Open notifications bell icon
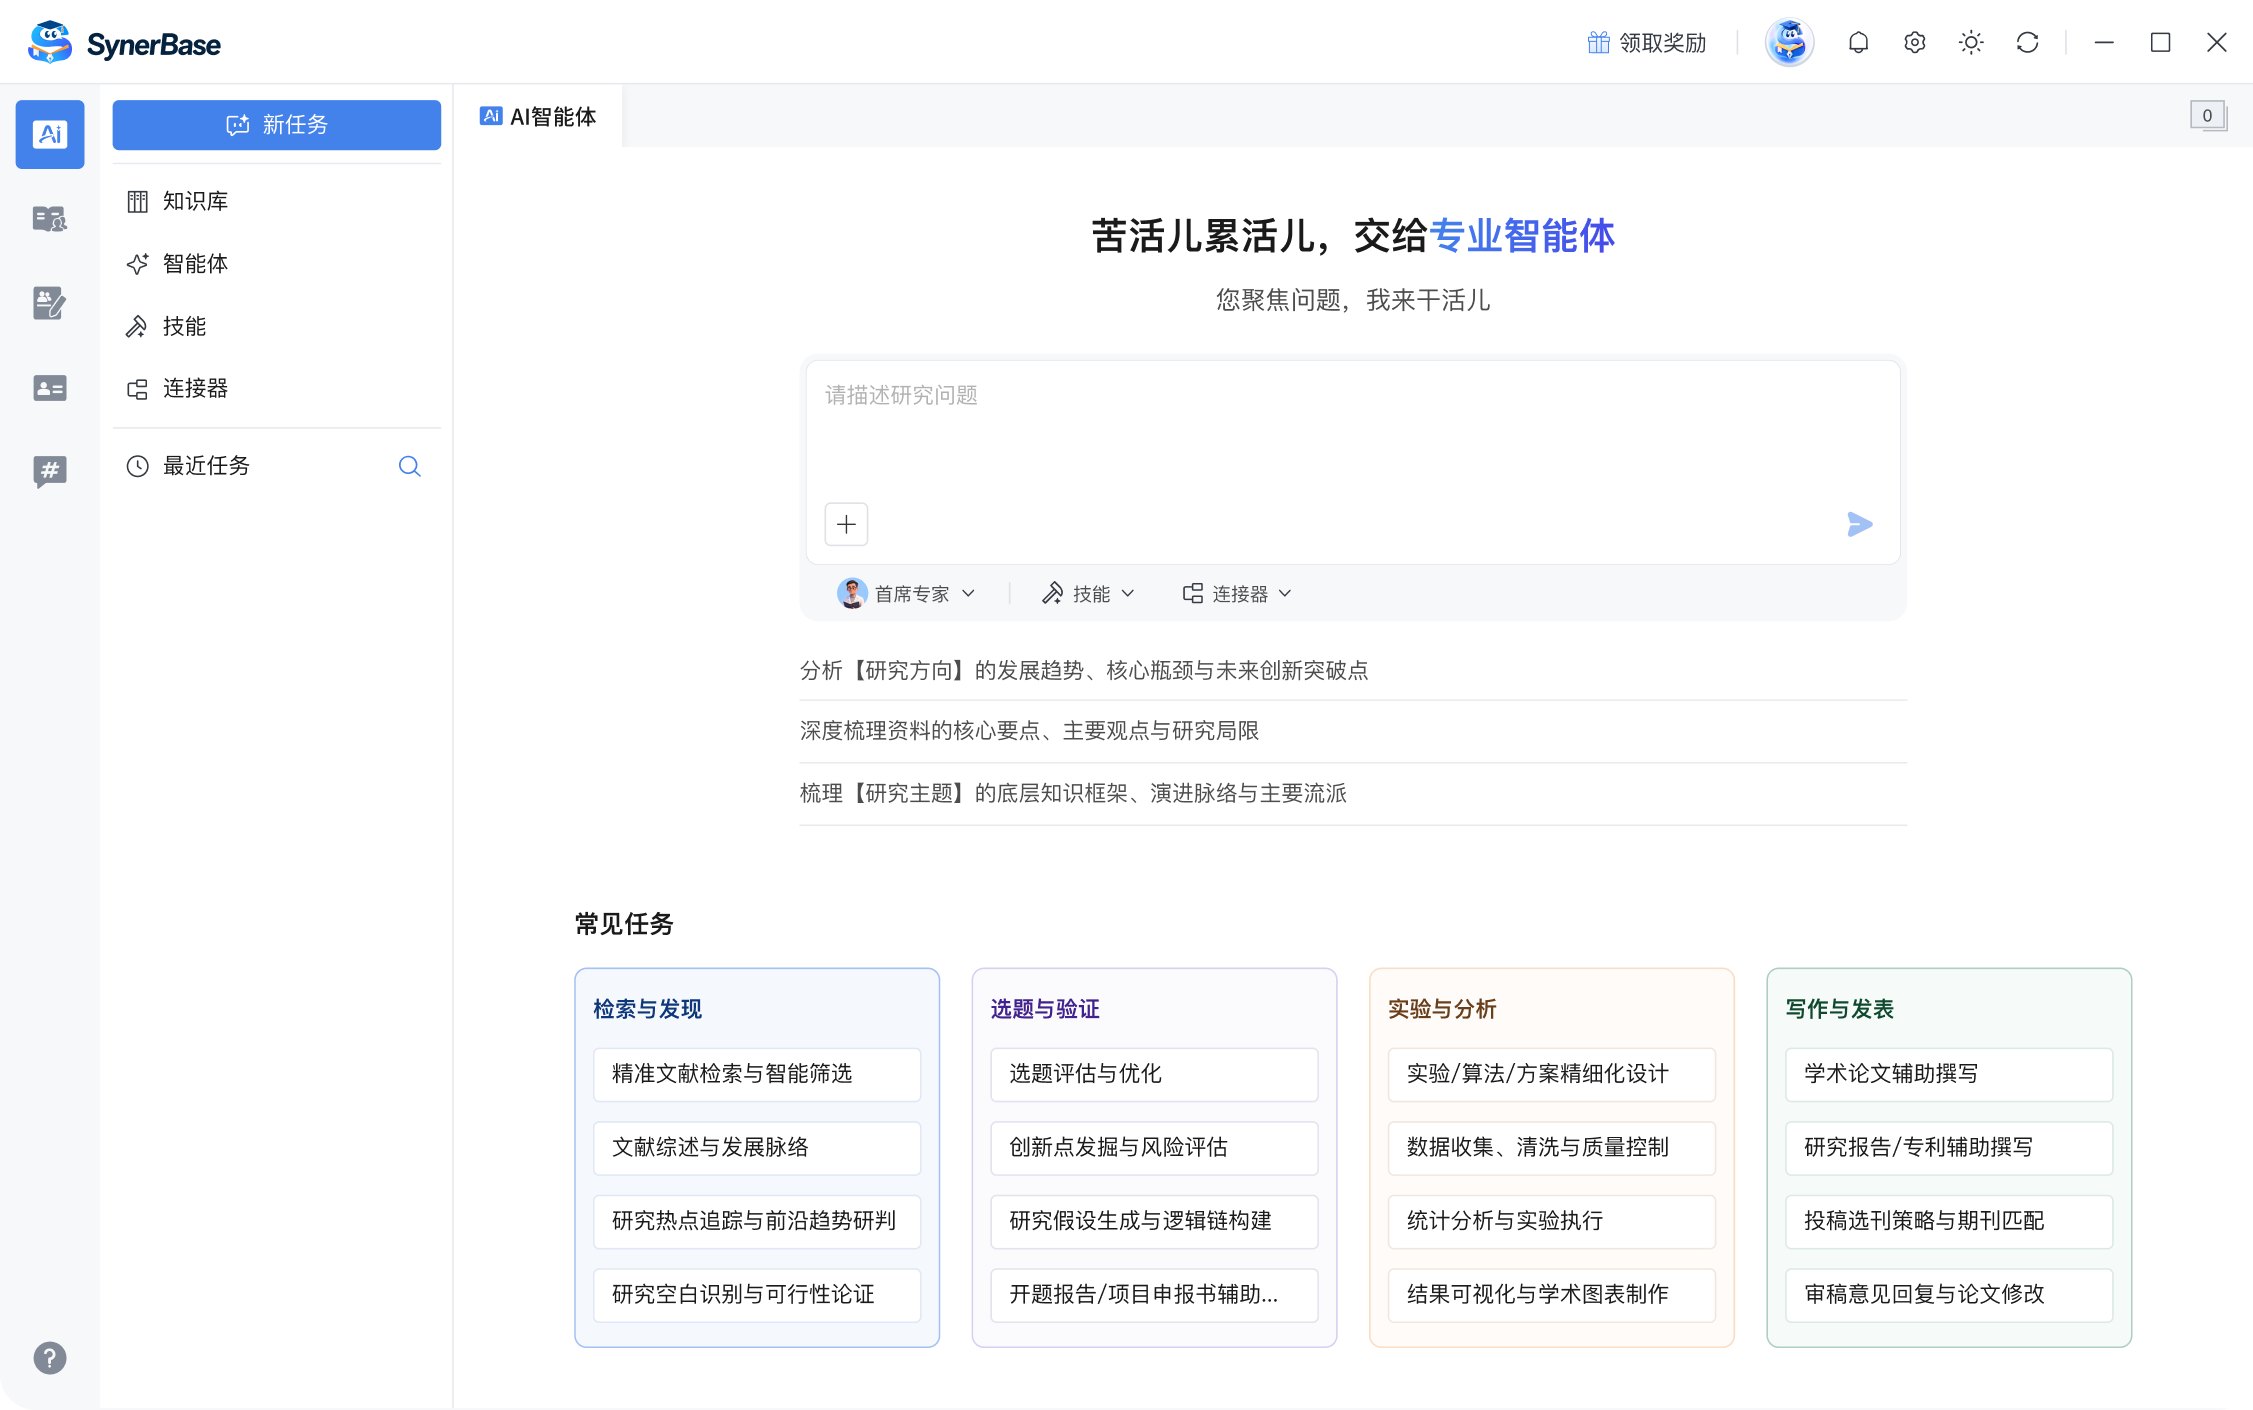The width and height of the screenshot is (2253, 1410). (x=1858, y=43)
